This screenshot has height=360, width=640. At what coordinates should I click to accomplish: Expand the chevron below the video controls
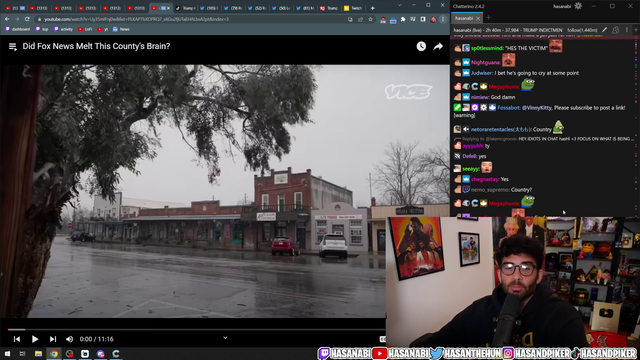(225, 338)
